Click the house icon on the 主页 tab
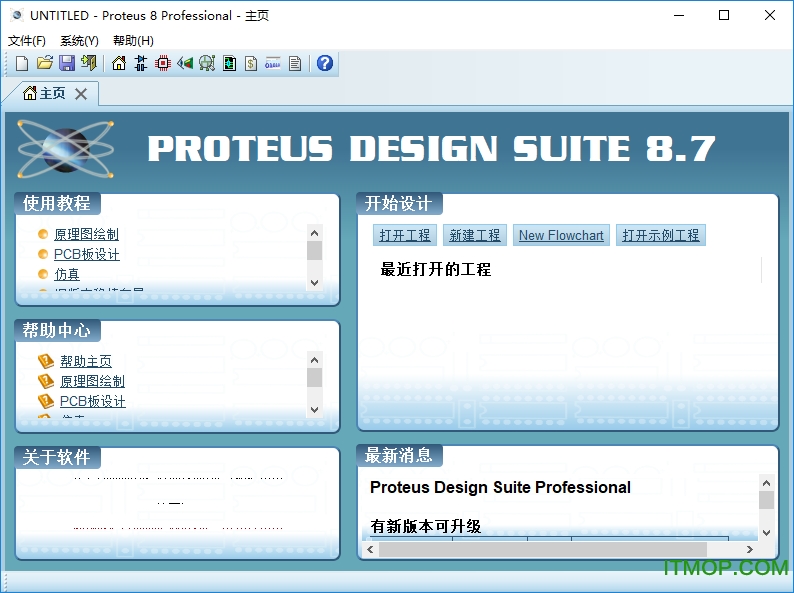The image size is (794, 593). (x=30, y=93)
